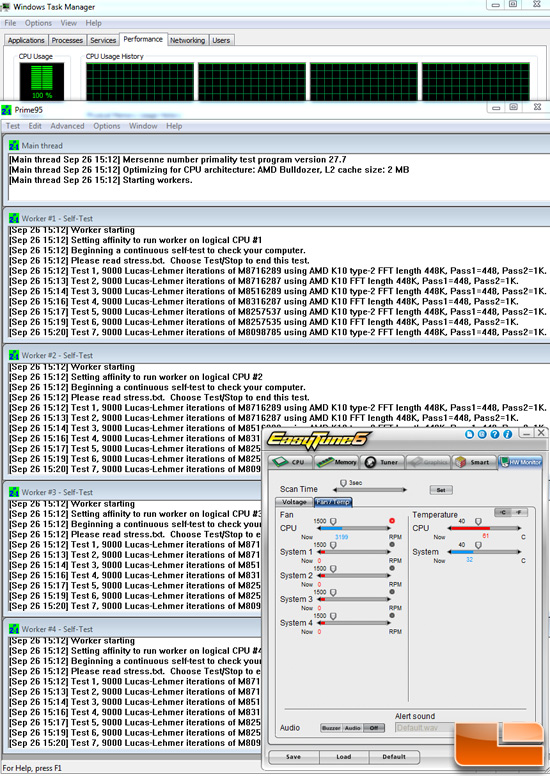
Task: Click the monitor icon on HW Monitor tab
Action: point(505,462)
